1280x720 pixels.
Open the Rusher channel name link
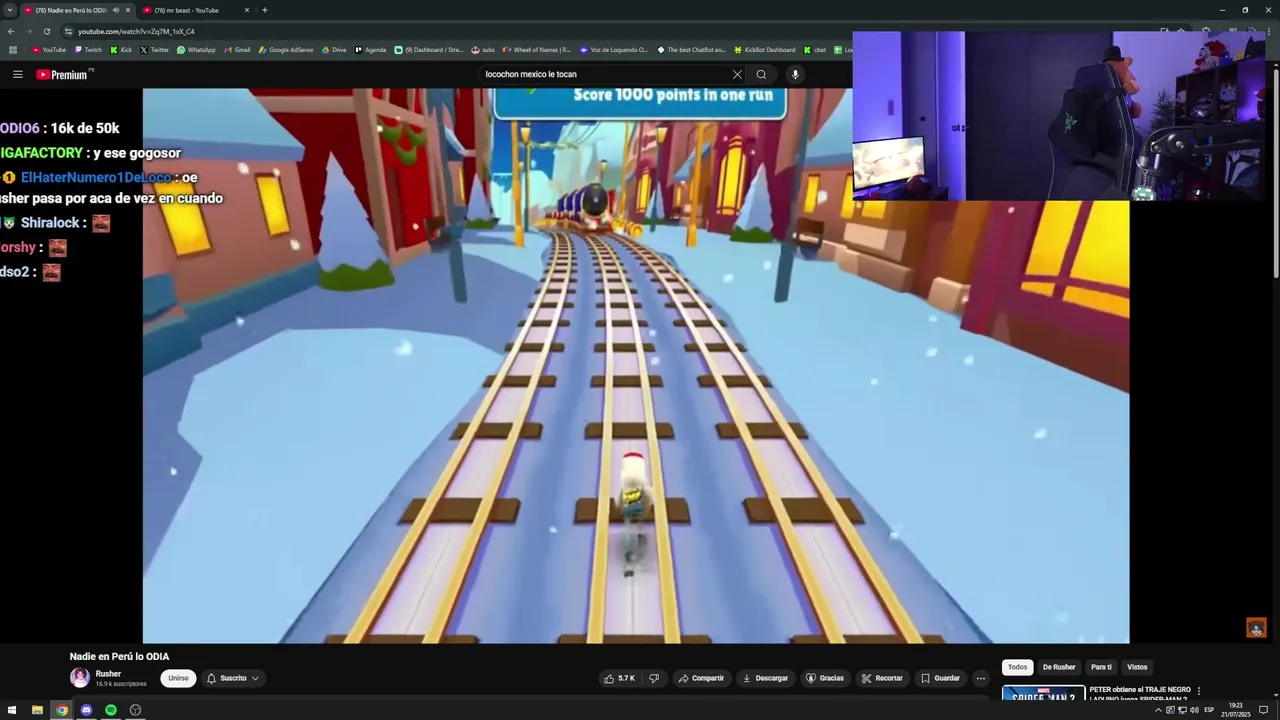[108, 674]
